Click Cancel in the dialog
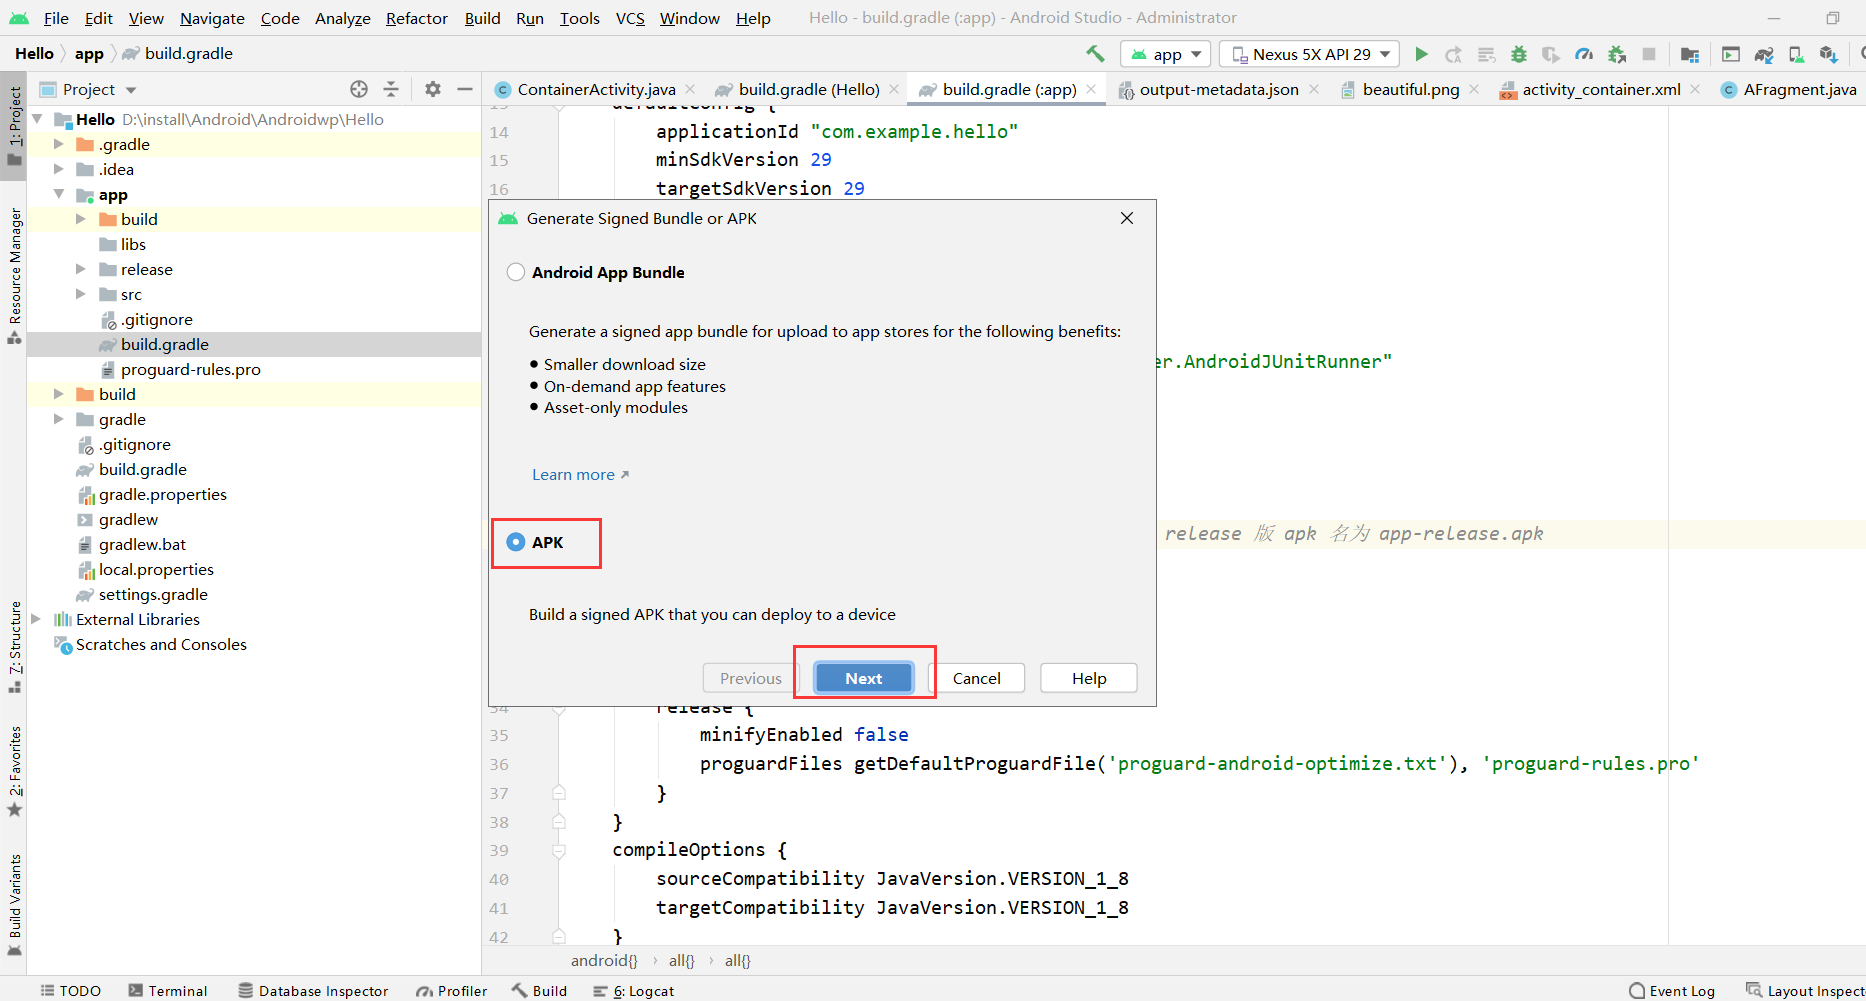This screenshot has height=1001, width=1866. (x=976, y=678)
